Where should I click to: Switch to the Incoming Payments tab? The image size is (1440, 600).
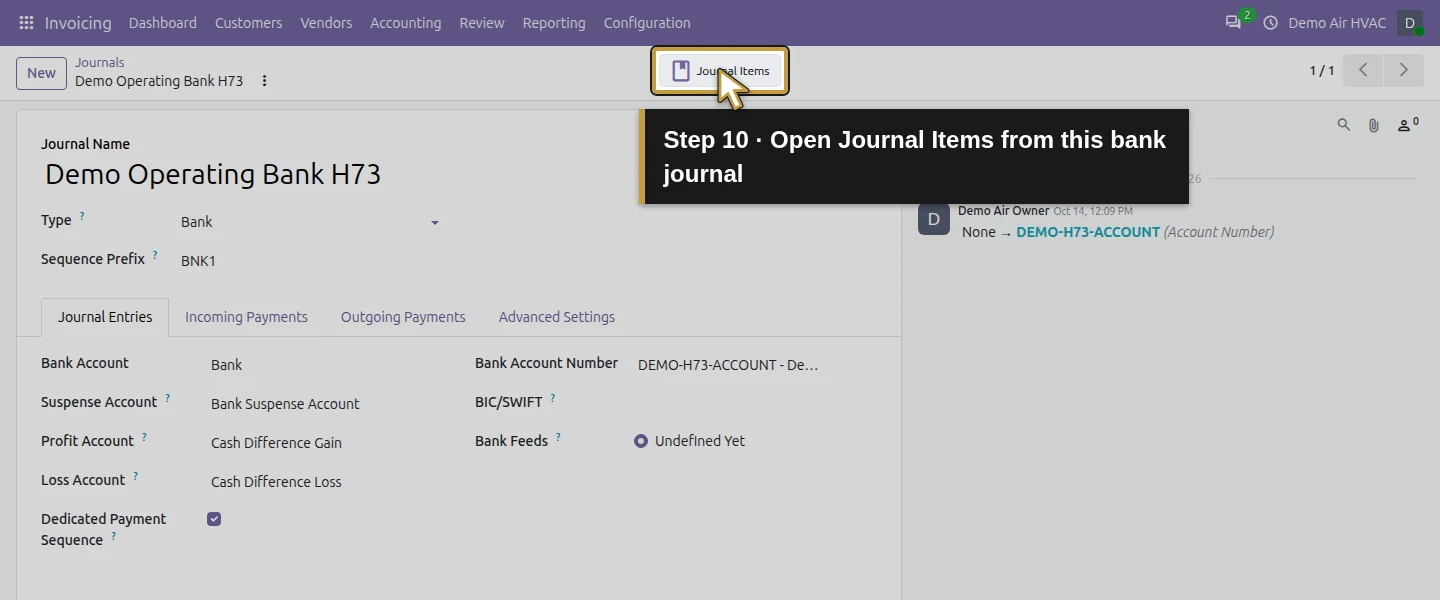click(246, 317)
